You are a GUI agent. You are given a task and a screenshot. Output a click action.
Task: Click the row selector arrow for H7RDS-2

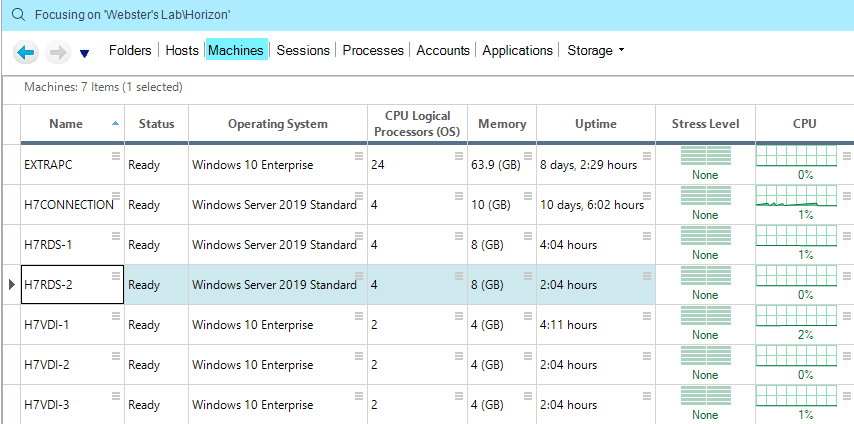tap(11, 285)
